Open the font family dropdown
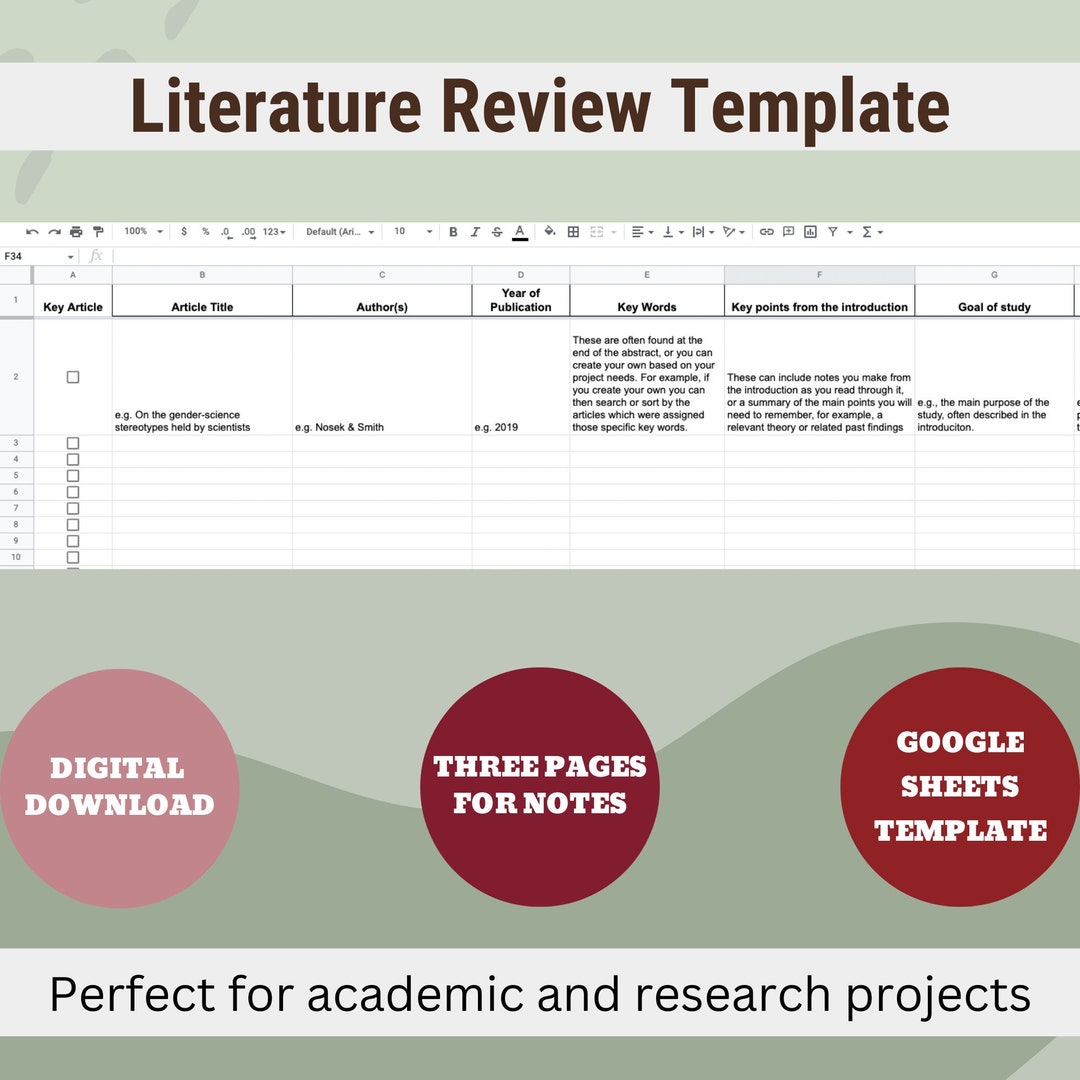Image resolution: width=1080 pixels, height=1080 pixels. tap(340, 231)
